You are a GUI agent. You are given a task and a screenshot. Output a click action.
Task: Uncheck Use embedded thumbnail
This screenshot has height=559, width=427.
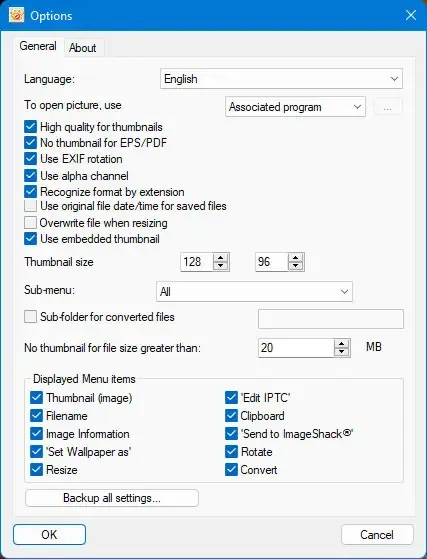pyautogui.click(x=31, y=239)
